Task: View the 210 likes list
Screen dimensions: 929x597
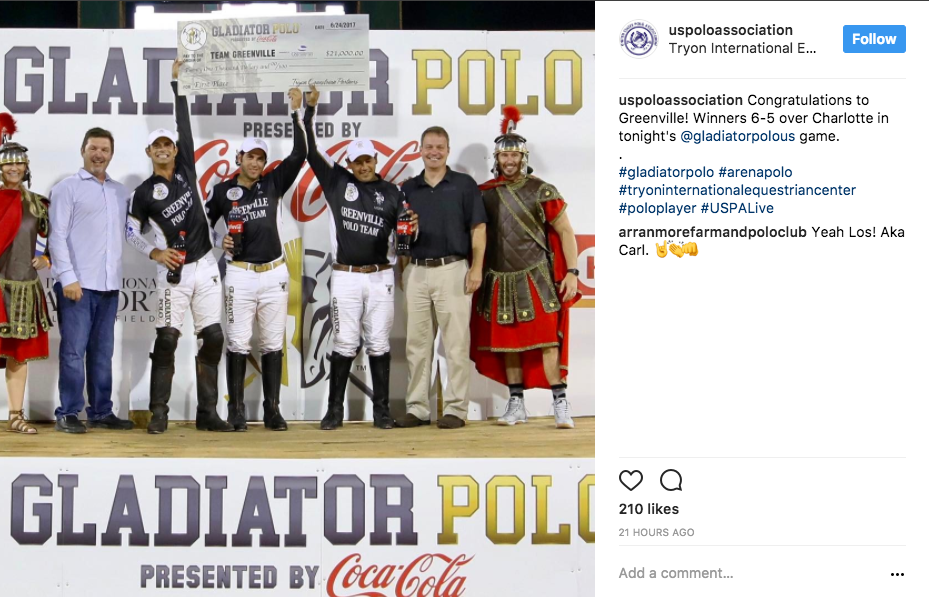Action: pos(648,509)
